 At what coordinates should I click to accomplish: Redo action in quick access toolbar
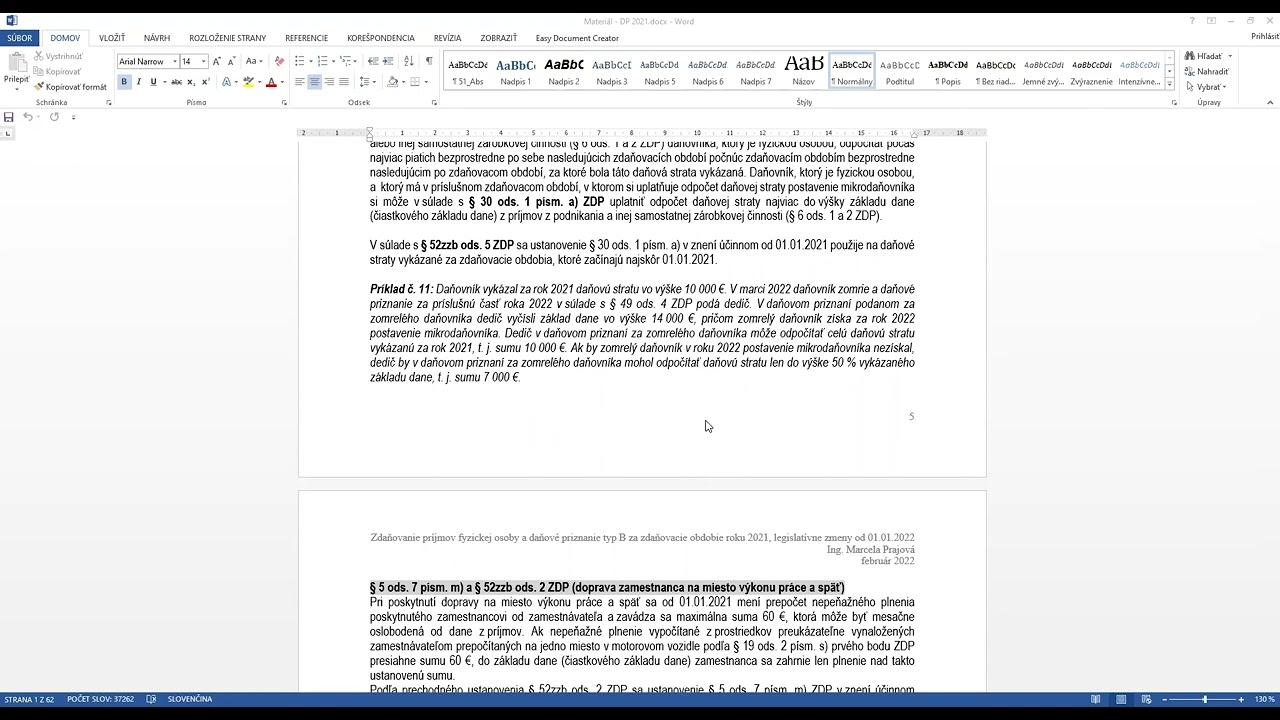[x=54, y=117]
